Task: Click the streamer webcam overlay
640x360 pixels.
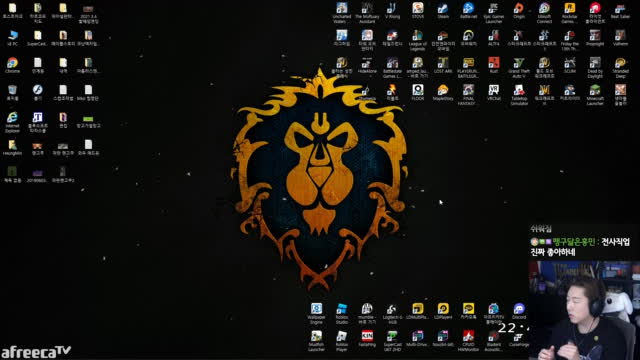Action: pyautogui.click(x=584, y=310)
